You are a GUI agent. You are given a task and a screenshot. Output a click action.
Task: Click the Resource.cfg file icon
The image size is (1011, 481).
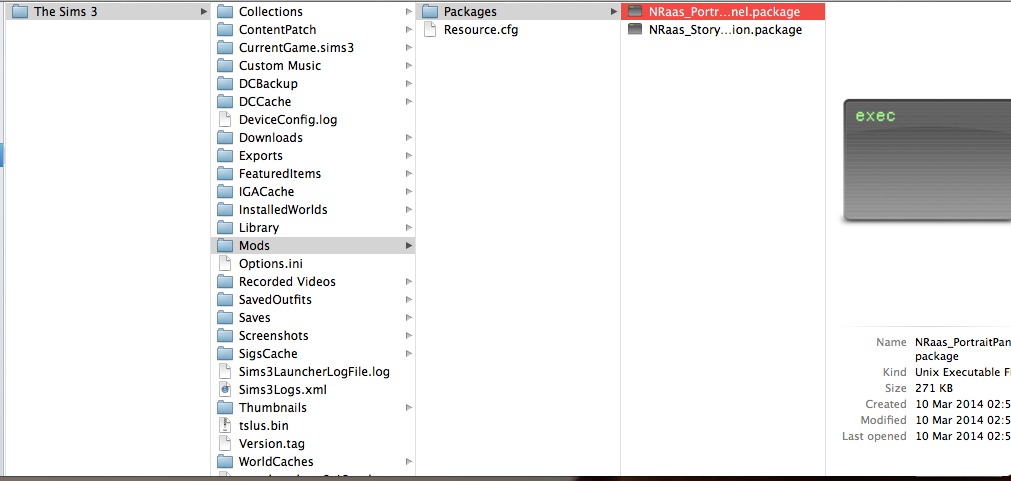[429, 30]
